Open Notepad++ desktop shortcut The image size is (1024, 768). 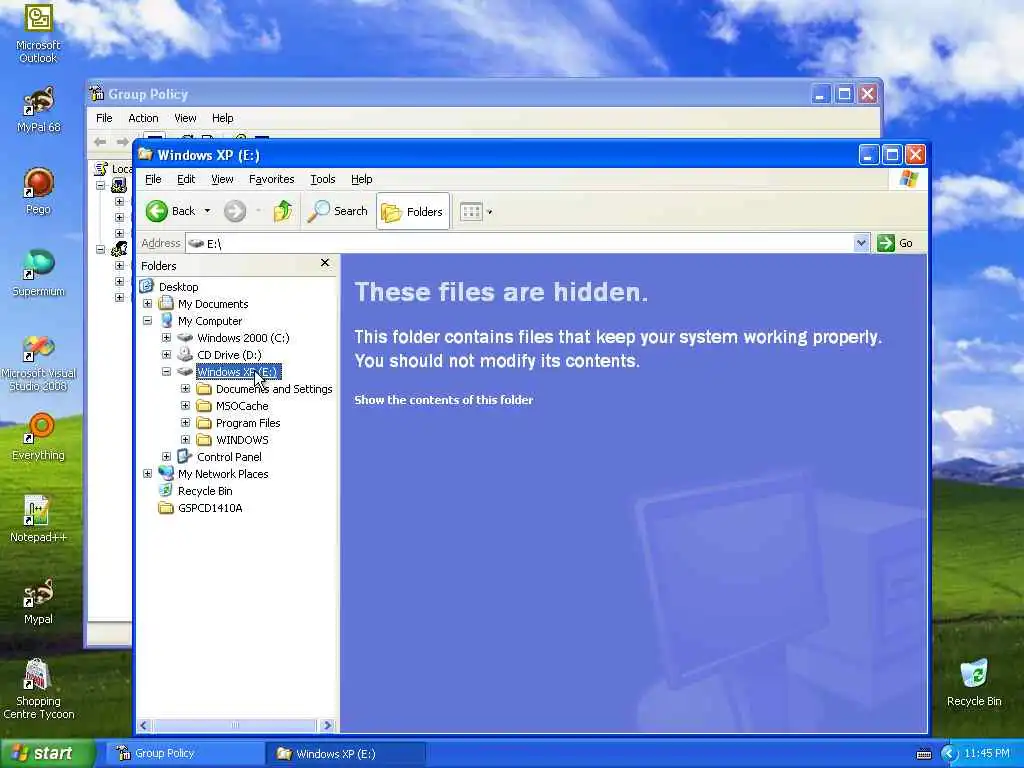coord(38,519)
